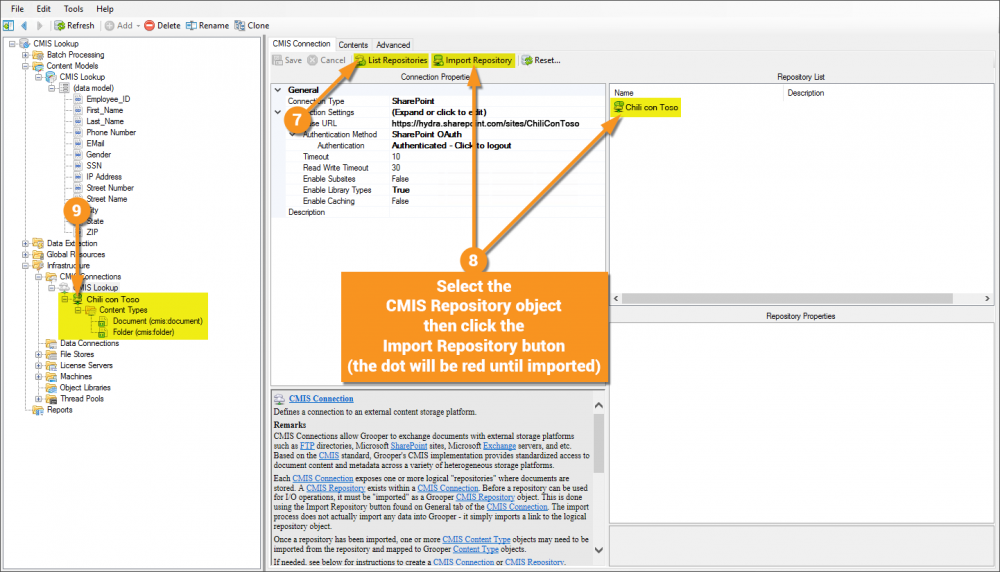
Task: Expand the License Servers tree node
Action: pos(38,365)
